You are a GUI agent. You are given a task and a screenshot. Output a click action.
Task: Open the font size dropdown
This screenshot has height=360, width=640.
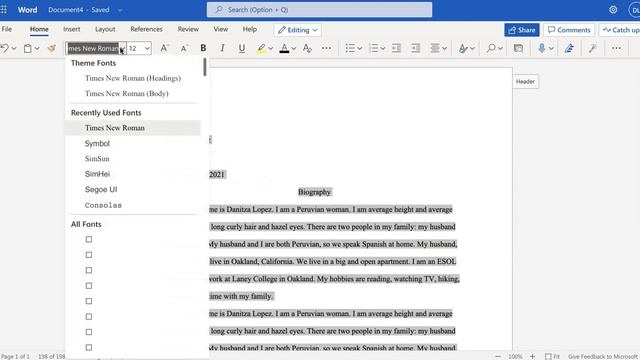(147, 49)
